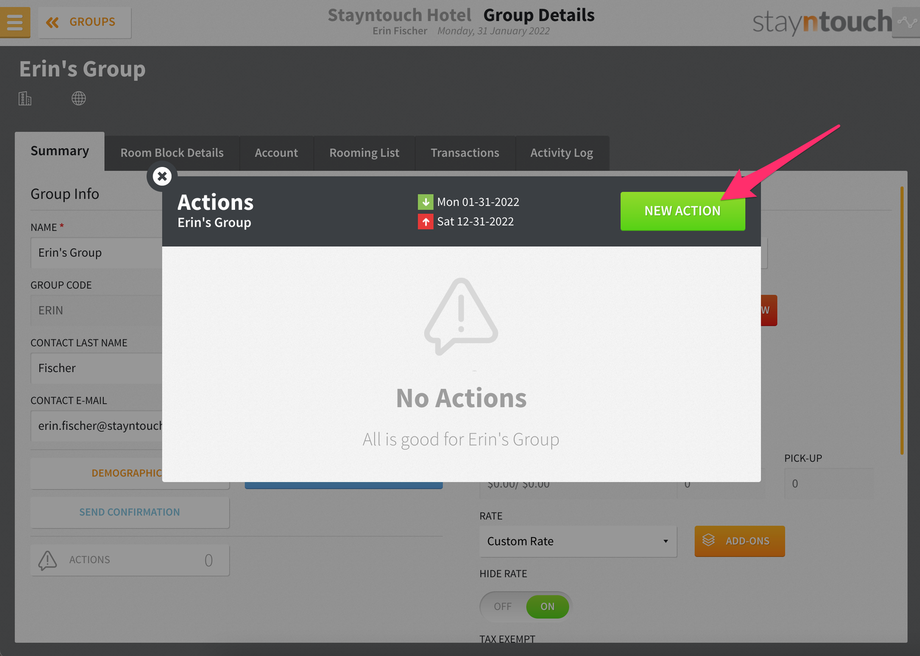Go back to Groups list
This screenshot has height=656, width=920.
coord(84,22)
